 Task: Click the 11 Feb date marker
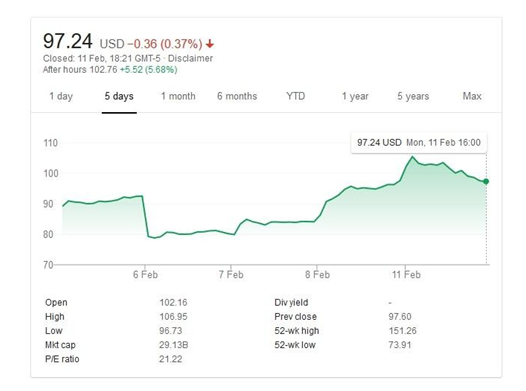406,275
